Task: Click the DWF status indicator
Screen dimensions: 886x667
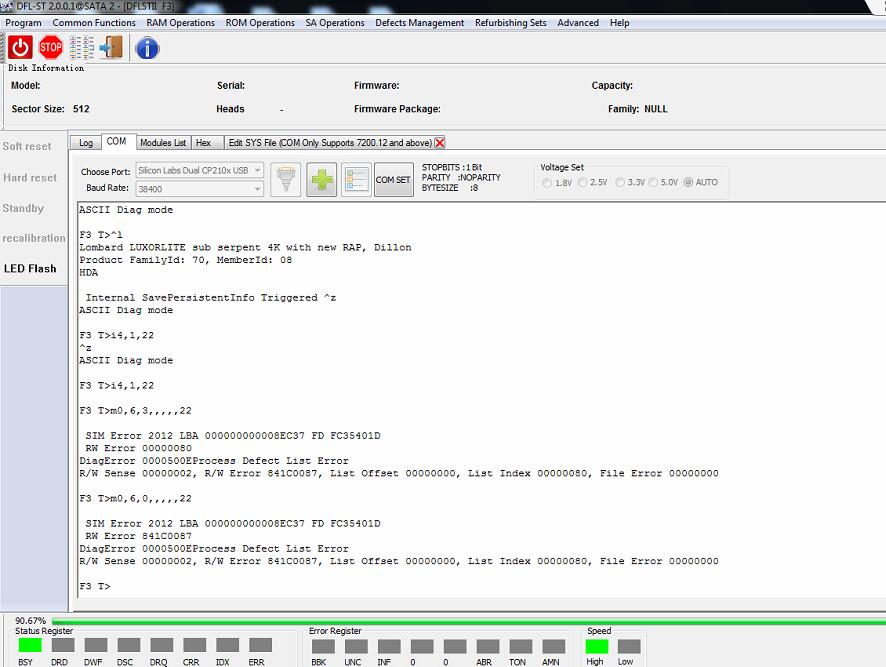Action: point(95,645)
